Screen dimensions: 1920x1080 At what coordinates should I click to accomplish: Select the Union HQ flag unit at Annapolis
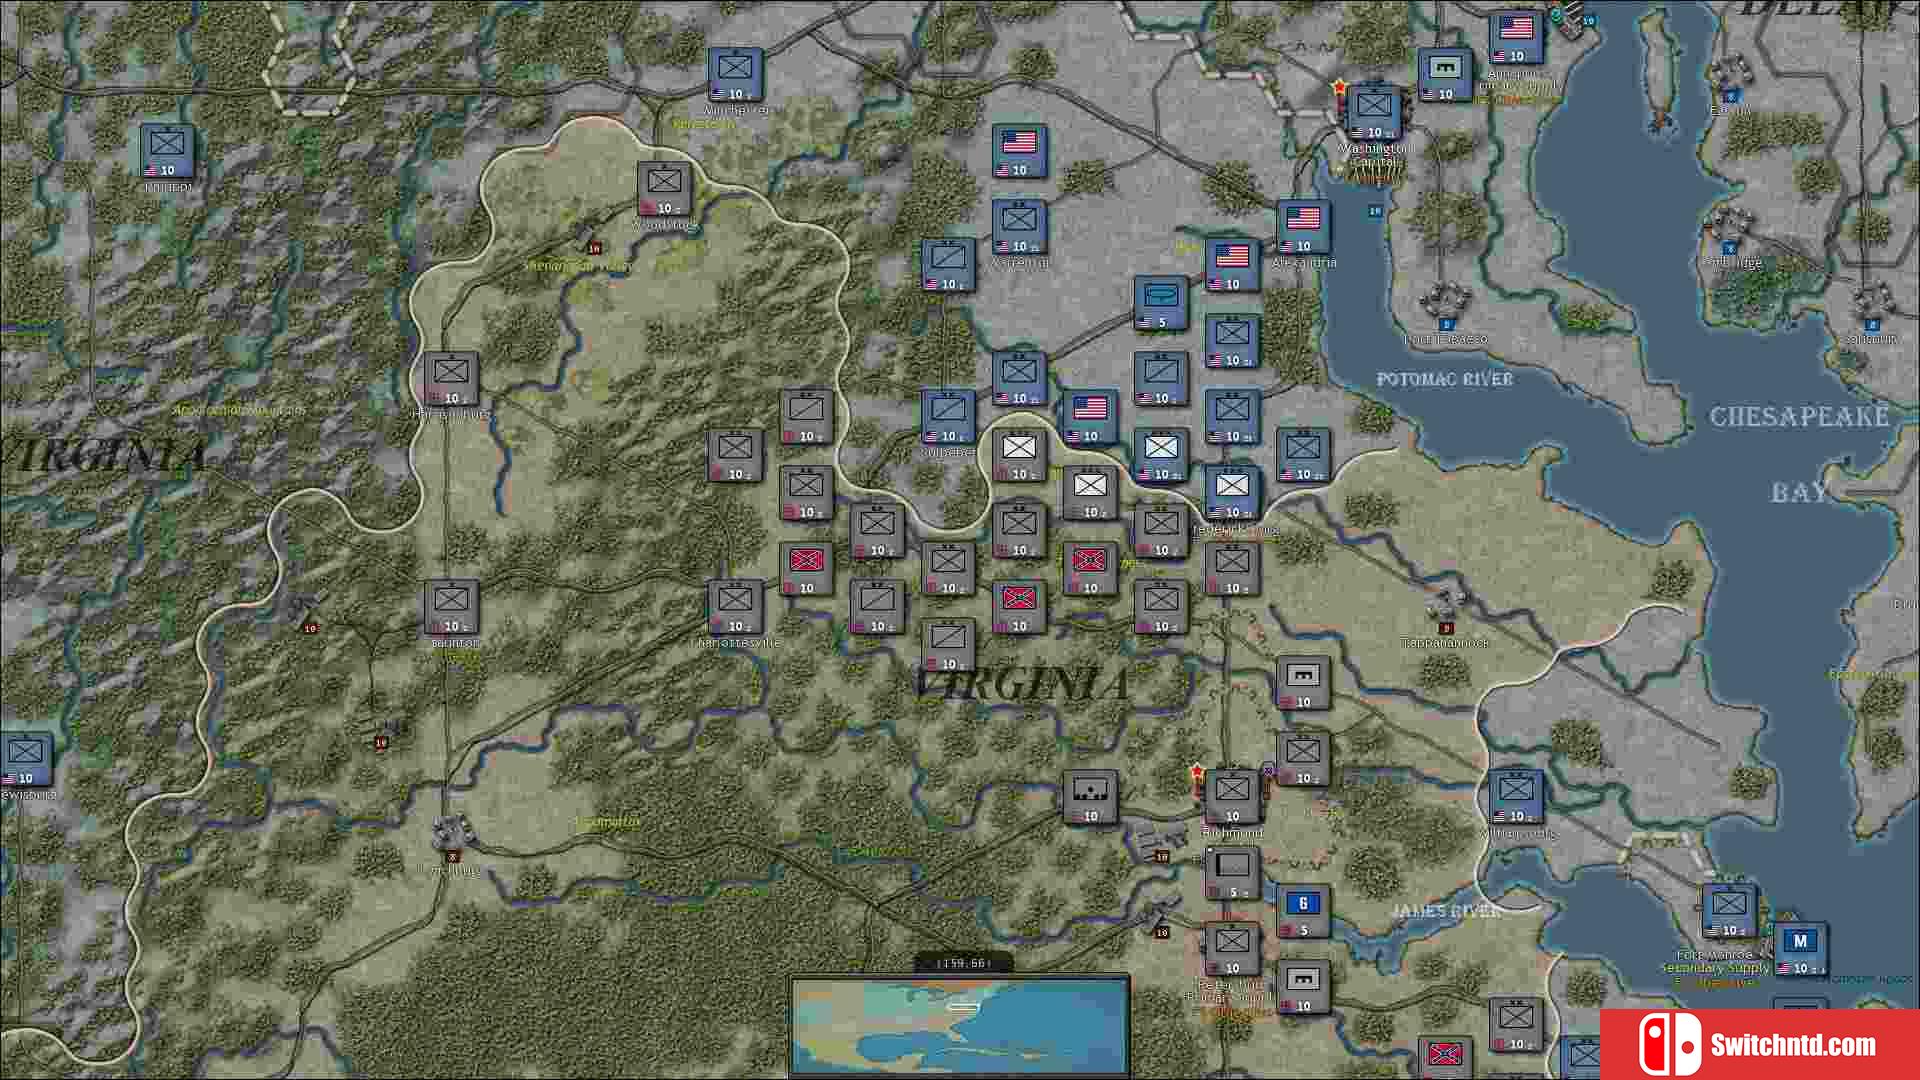[1516, 37]
